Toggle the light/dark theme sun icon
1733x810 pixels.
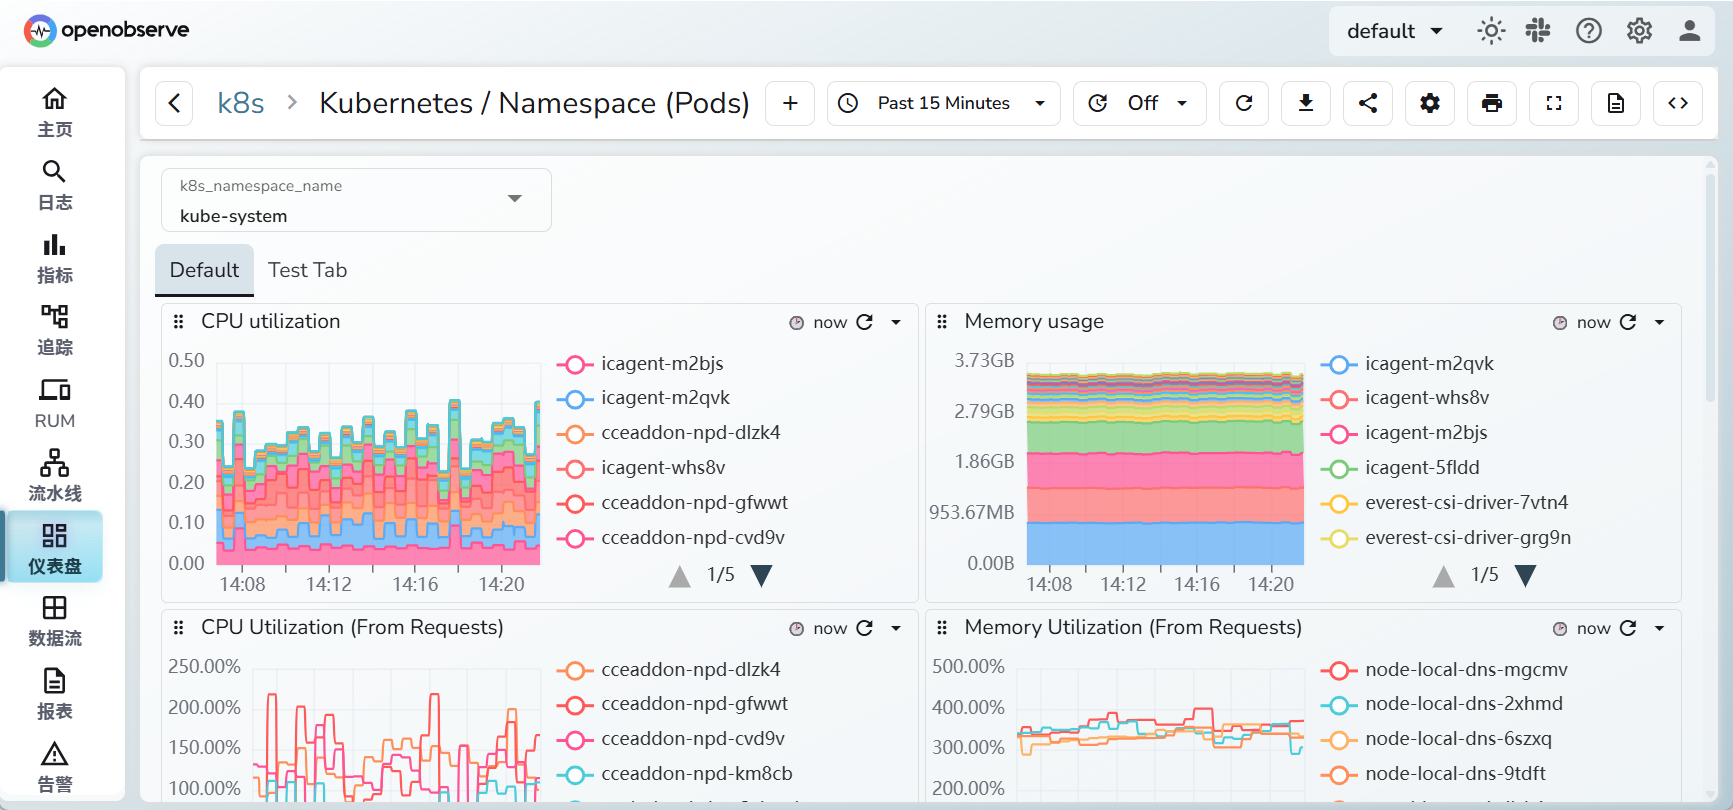pyautogui.click(x=1491, y=31)
